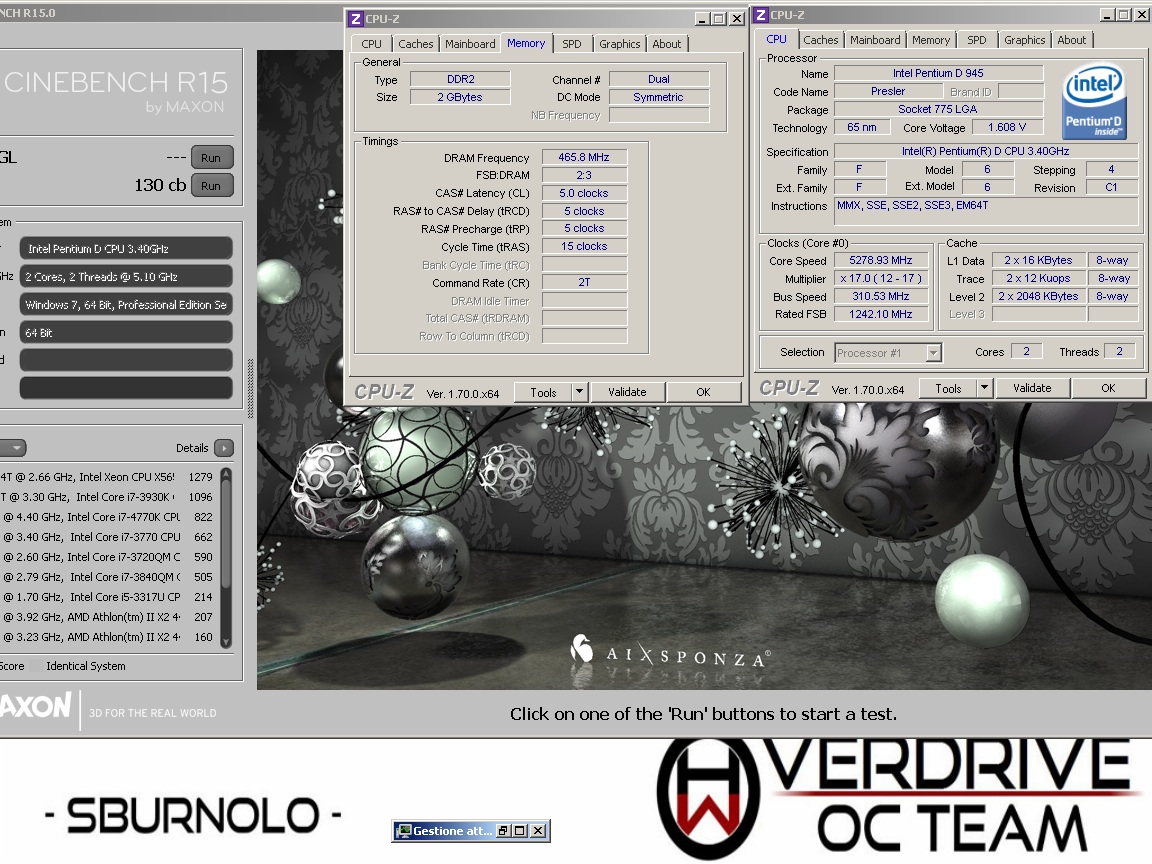Click Tools button in left CPU-Z window
The image size is (1152, 864).
pos(543,392)
